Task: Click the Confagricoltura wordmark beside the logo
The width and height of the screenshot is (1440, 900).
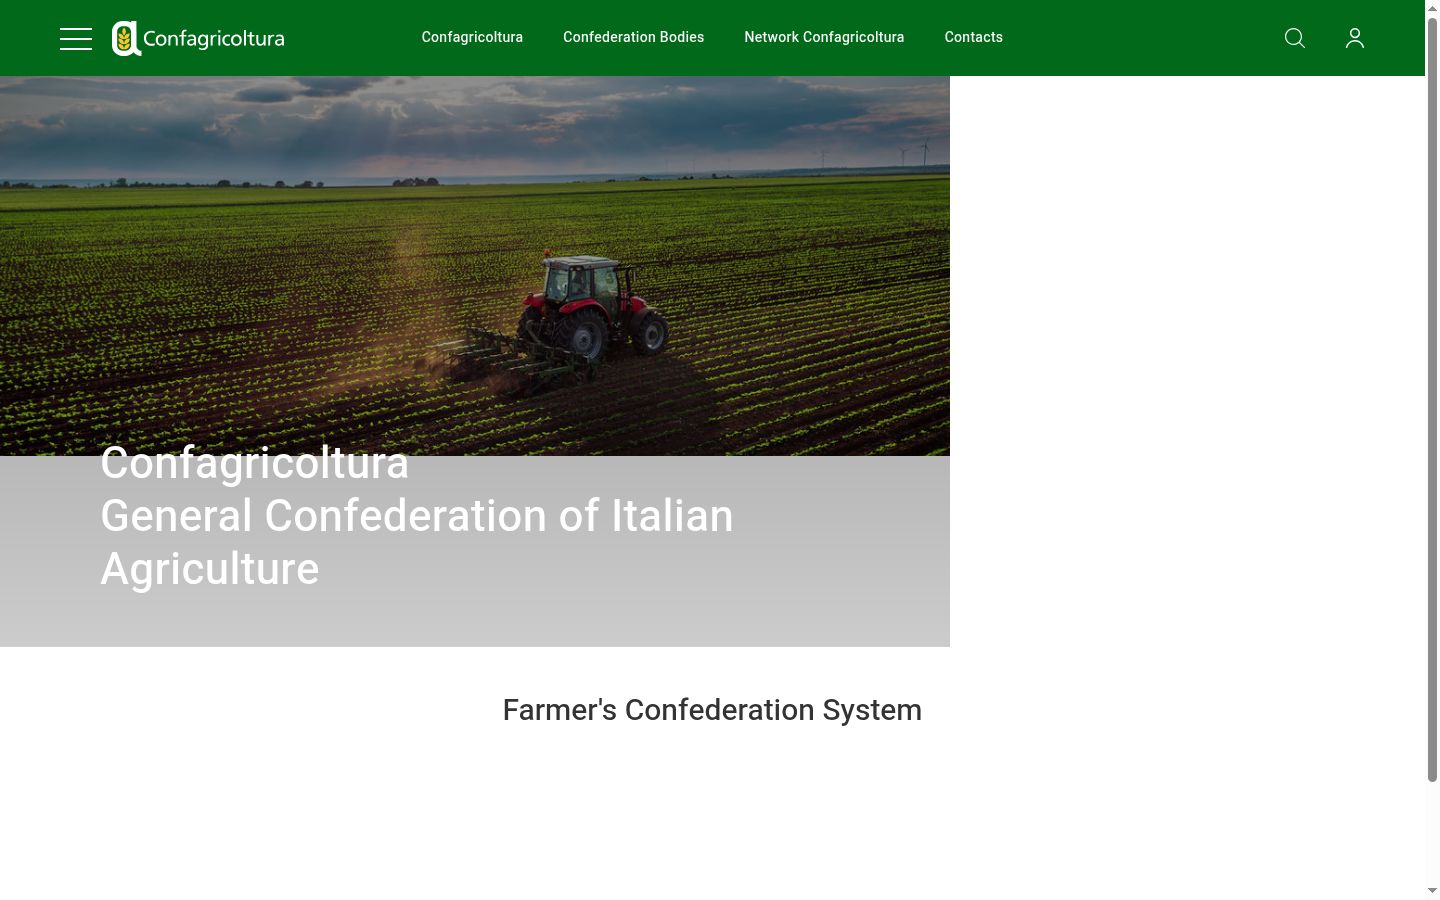Action: (x=214, y=39)
